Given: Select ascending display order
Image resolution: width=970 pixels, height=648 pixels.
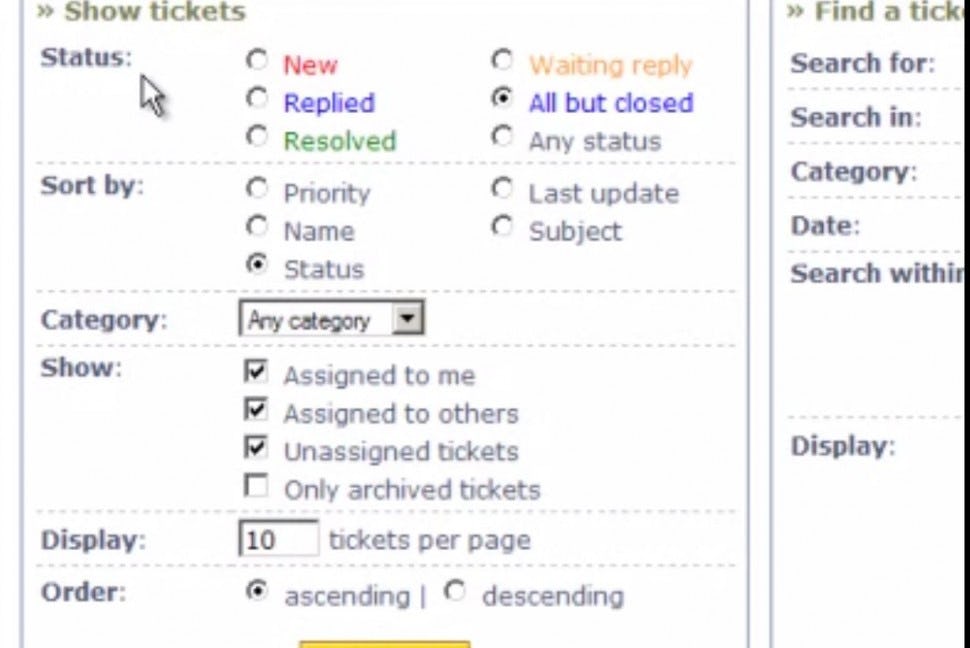Looking at the screenshot, I should [258, 590].
